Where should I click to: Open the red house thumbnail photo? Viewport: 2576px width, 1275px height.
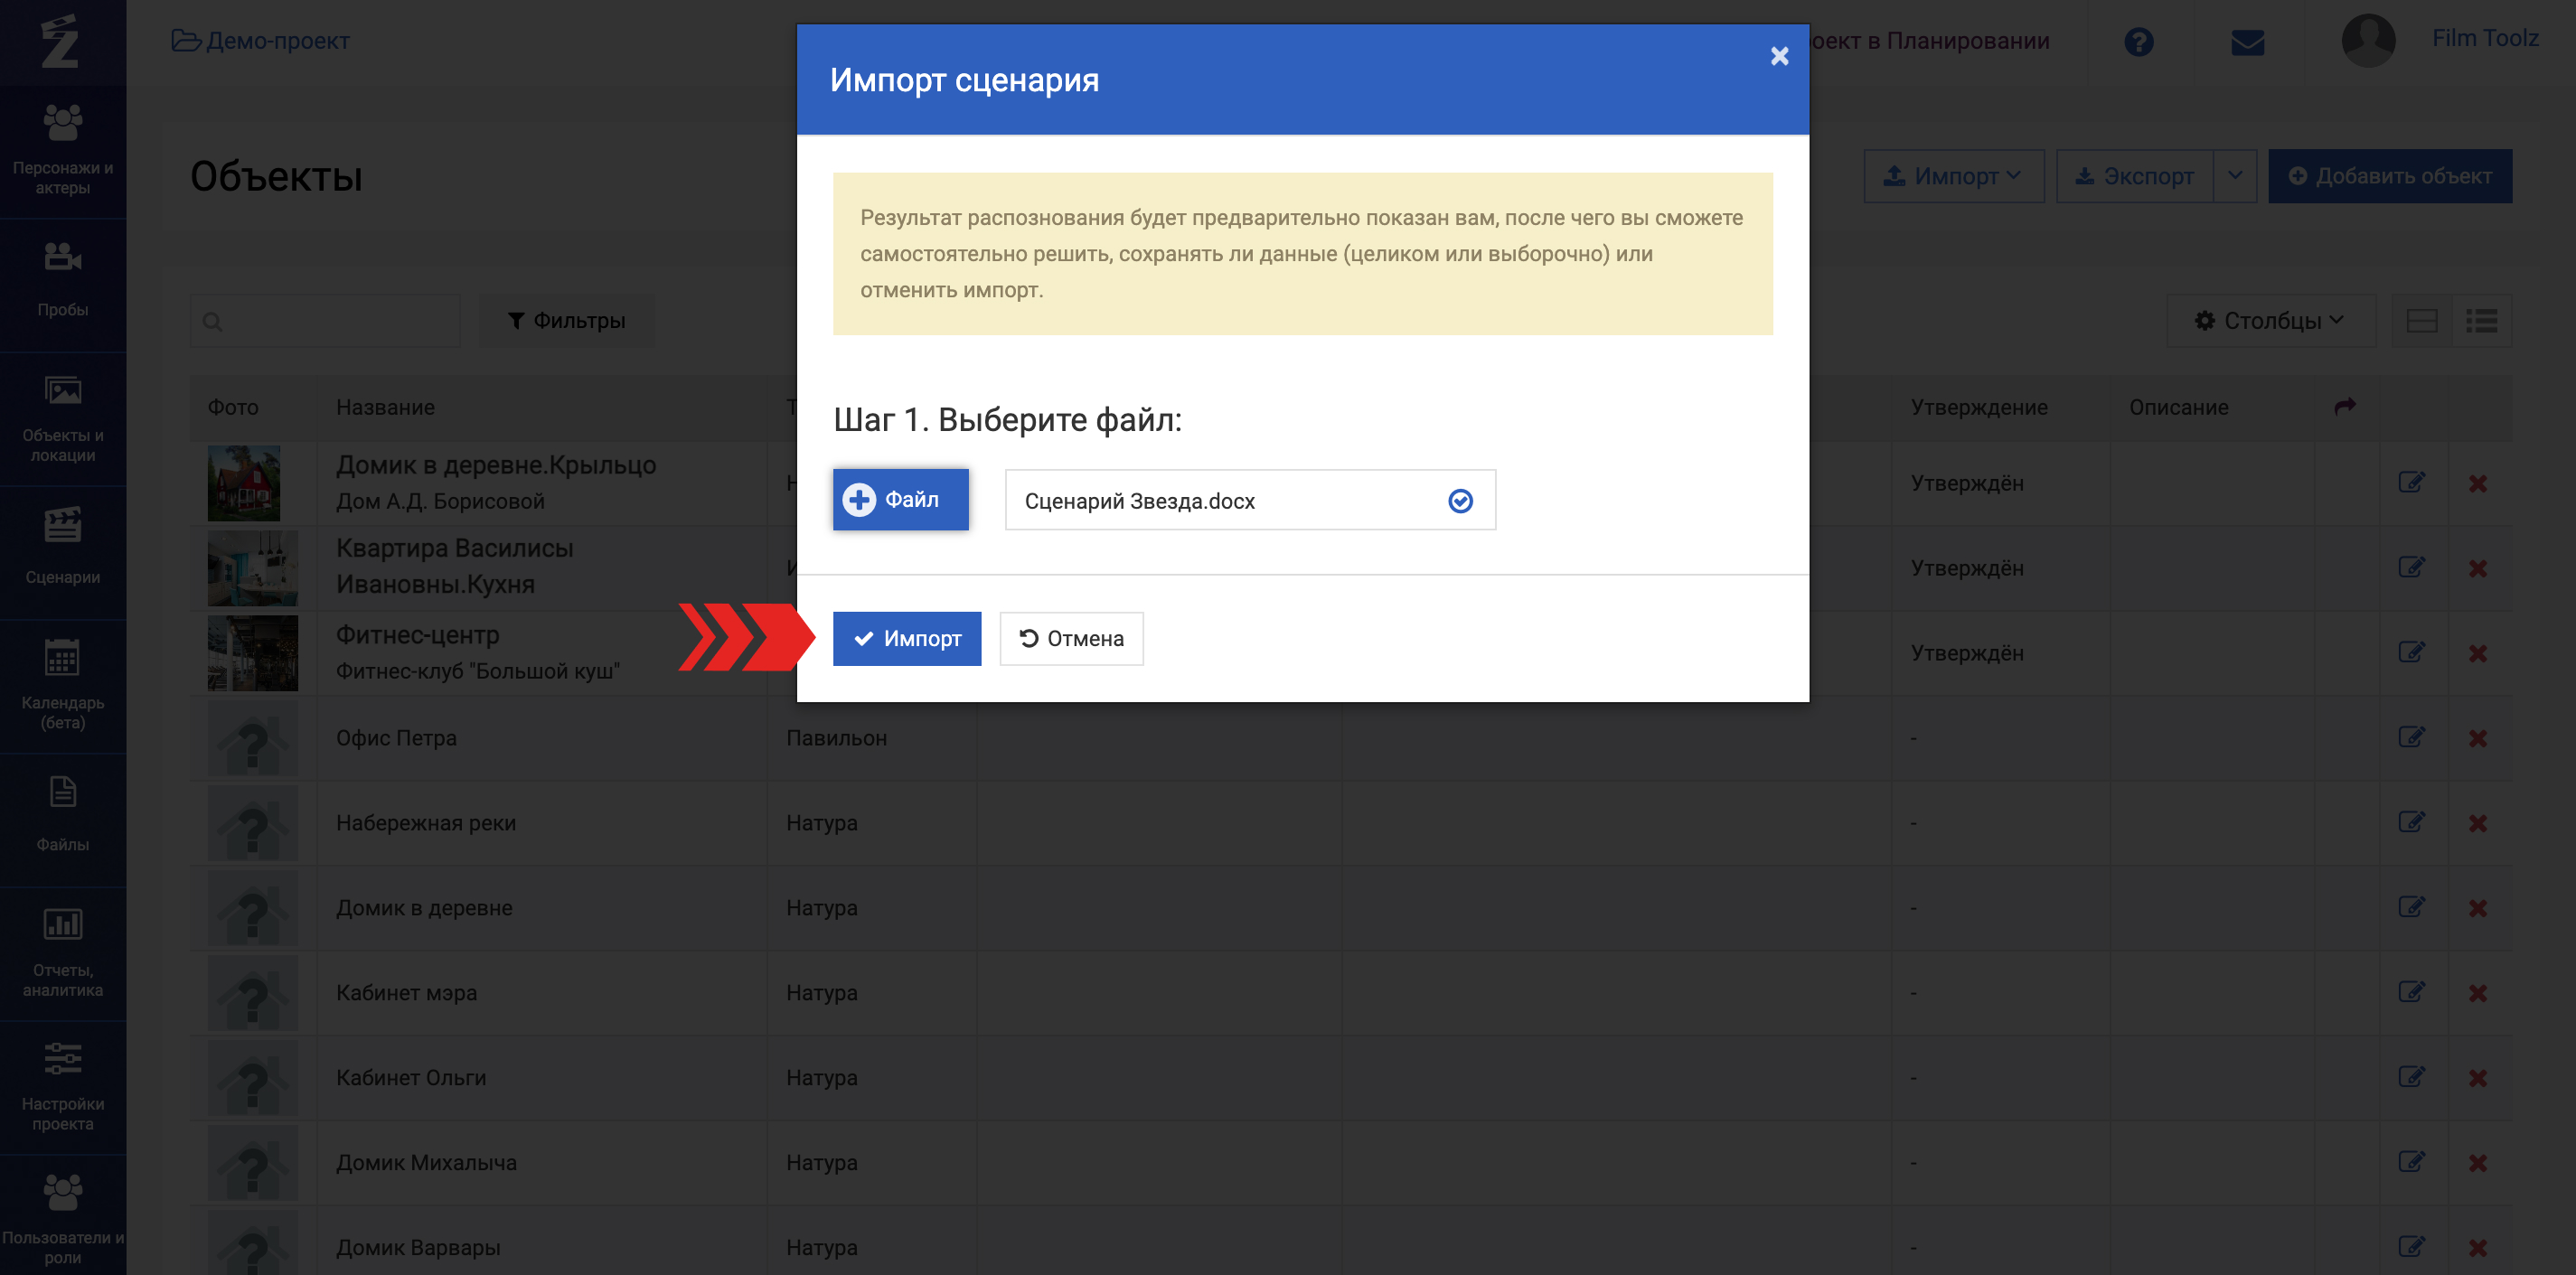pos(244,483)
